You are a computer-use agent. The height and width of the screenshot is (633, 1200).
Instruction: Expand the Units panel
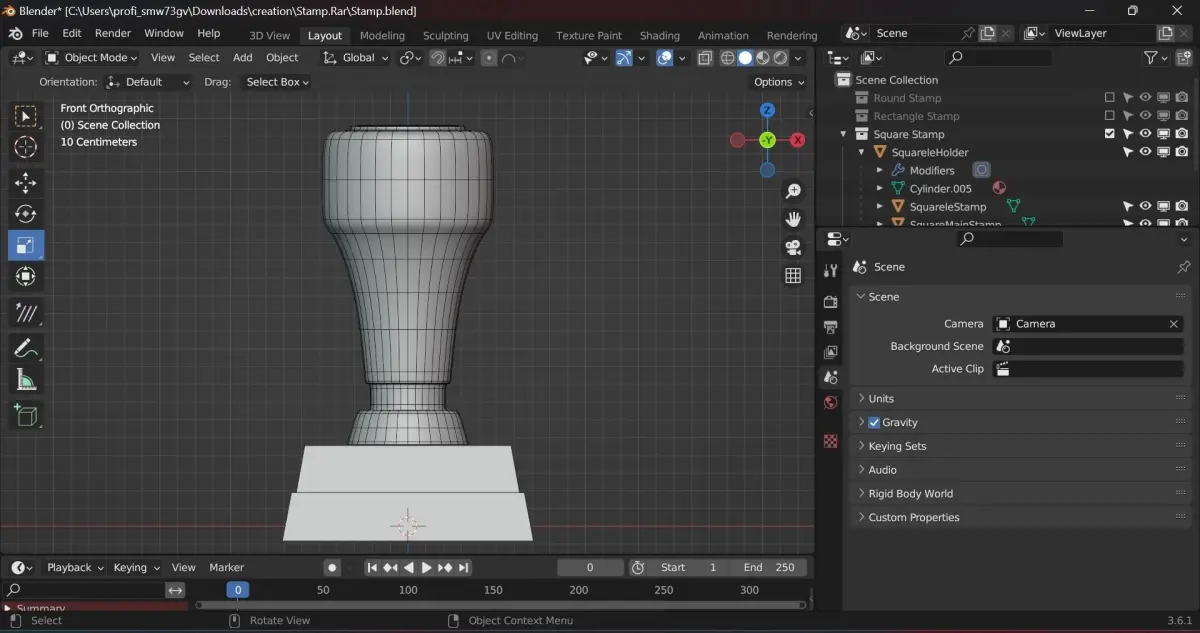pyautogui.click(x=1021, y=398)
